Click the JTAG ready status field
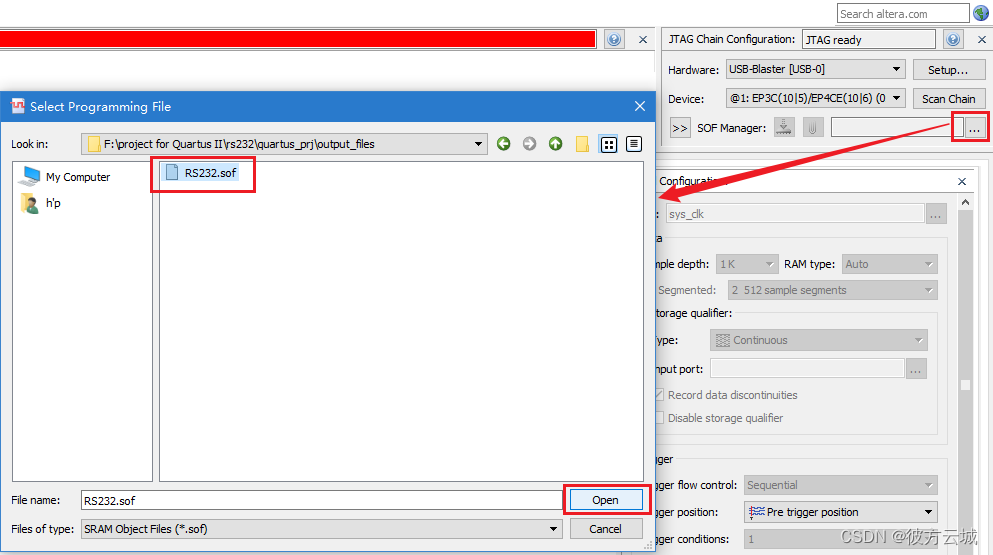This screenshot has height=555, width=993. point(868,39)
